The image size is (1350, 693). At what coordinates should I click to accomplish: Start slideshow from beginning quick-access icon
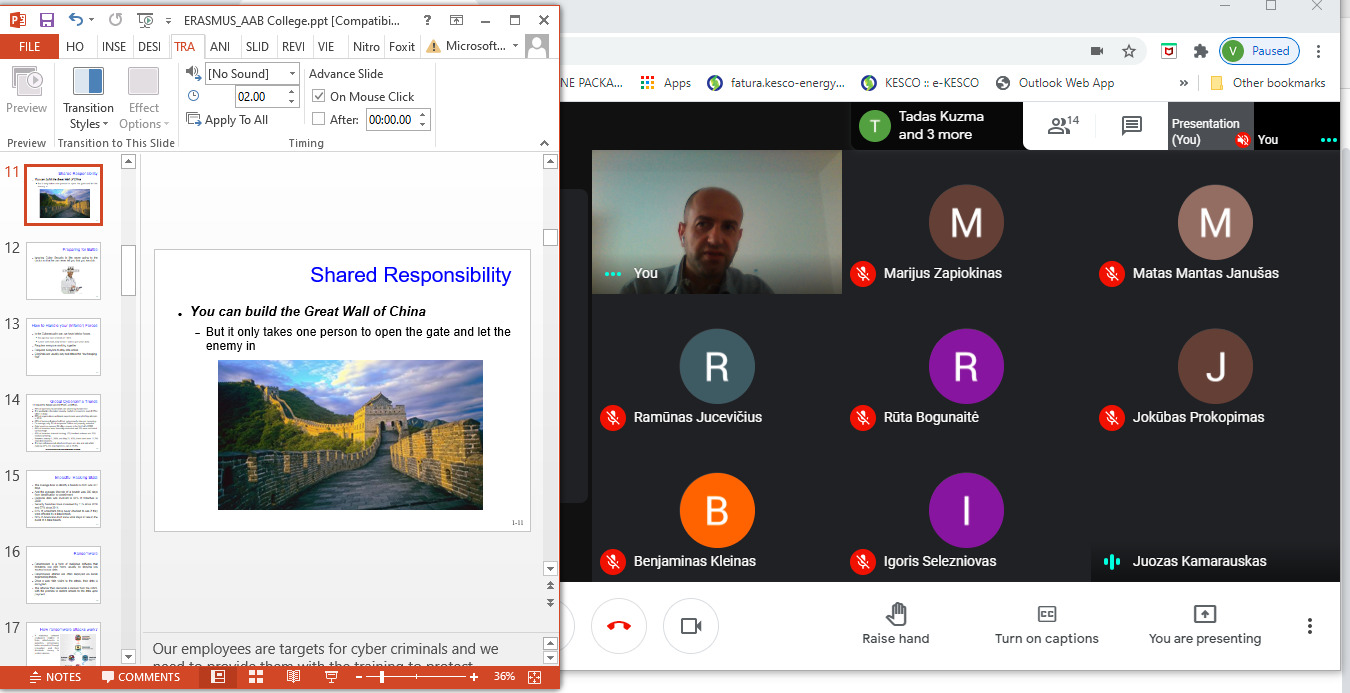point(145,20)
